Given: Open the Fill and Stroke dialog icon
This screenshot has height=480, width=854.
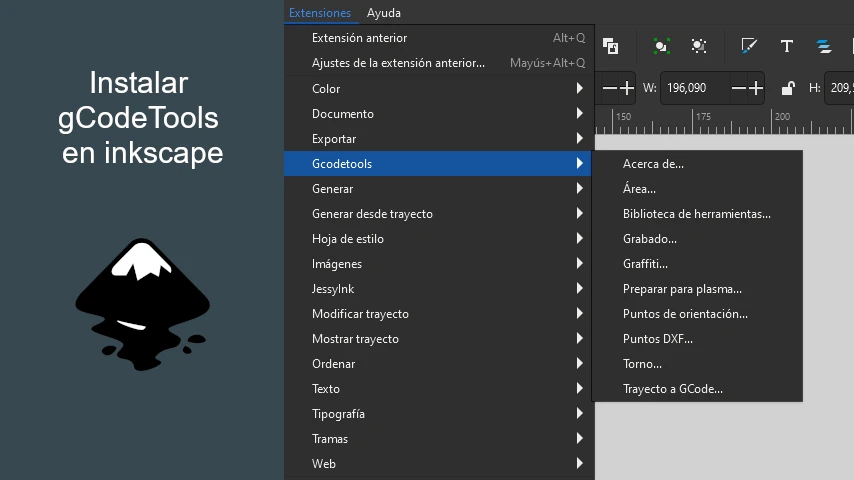Looking at the screenshot, I should click(749, 46).
